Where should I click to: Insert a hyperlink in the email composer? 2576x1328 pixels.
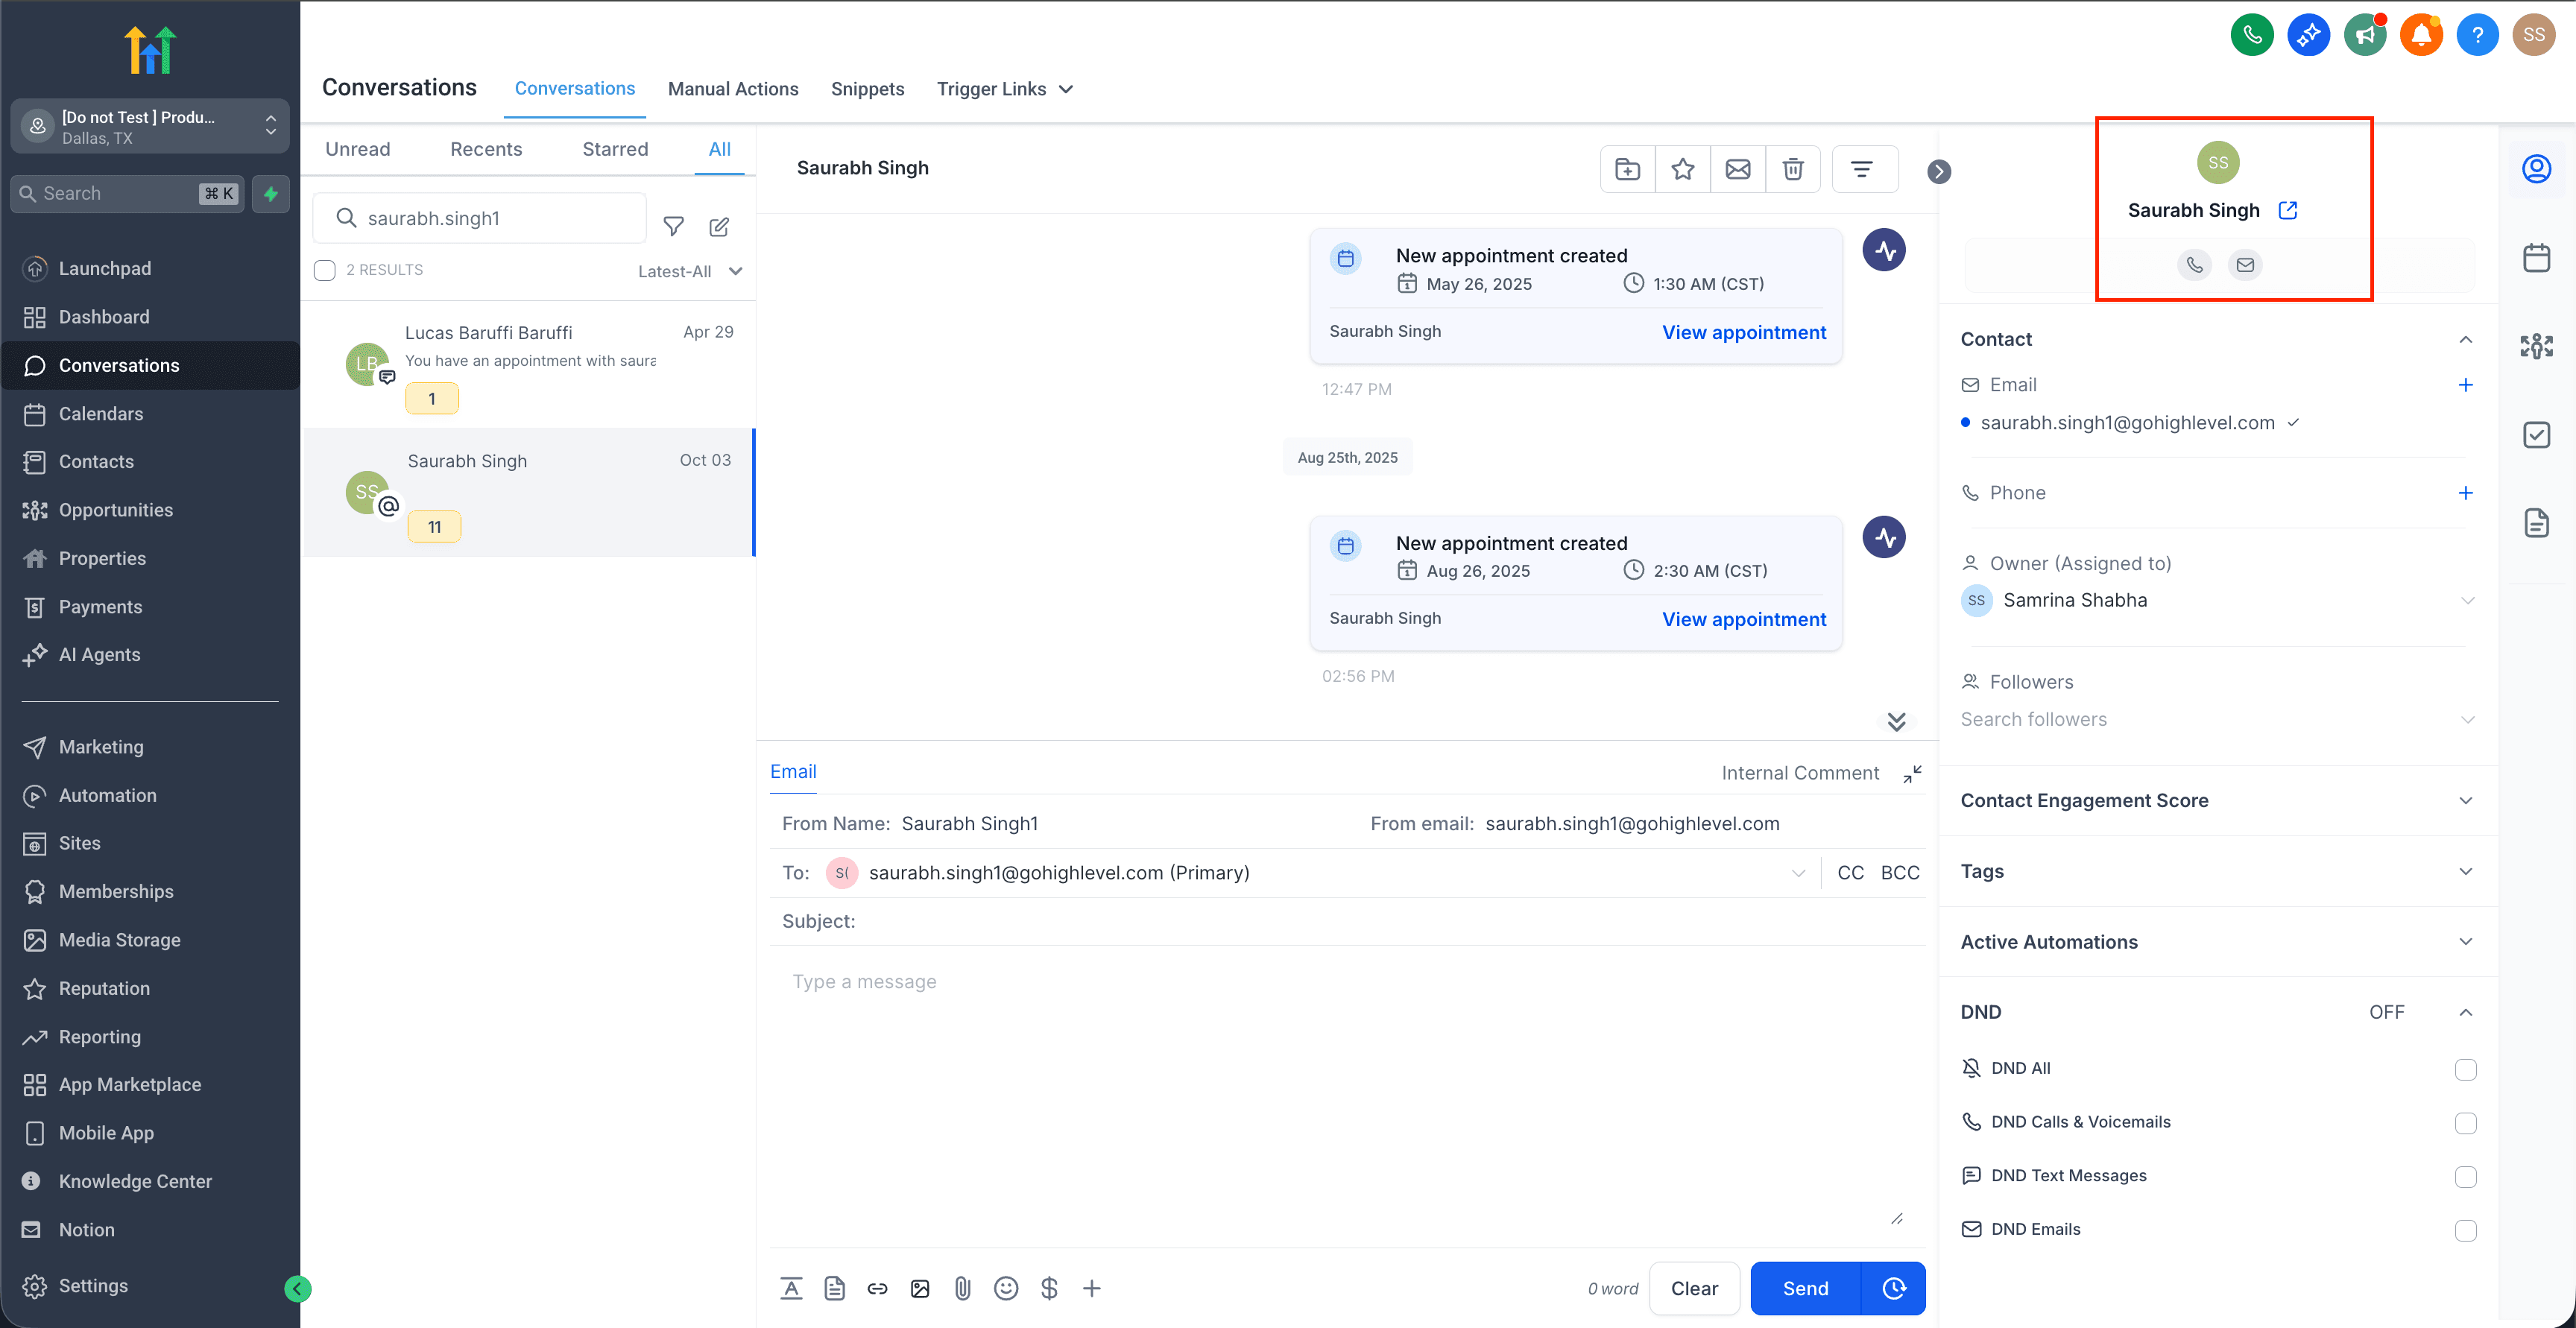pyautogui.click(x=877, y=1288)
